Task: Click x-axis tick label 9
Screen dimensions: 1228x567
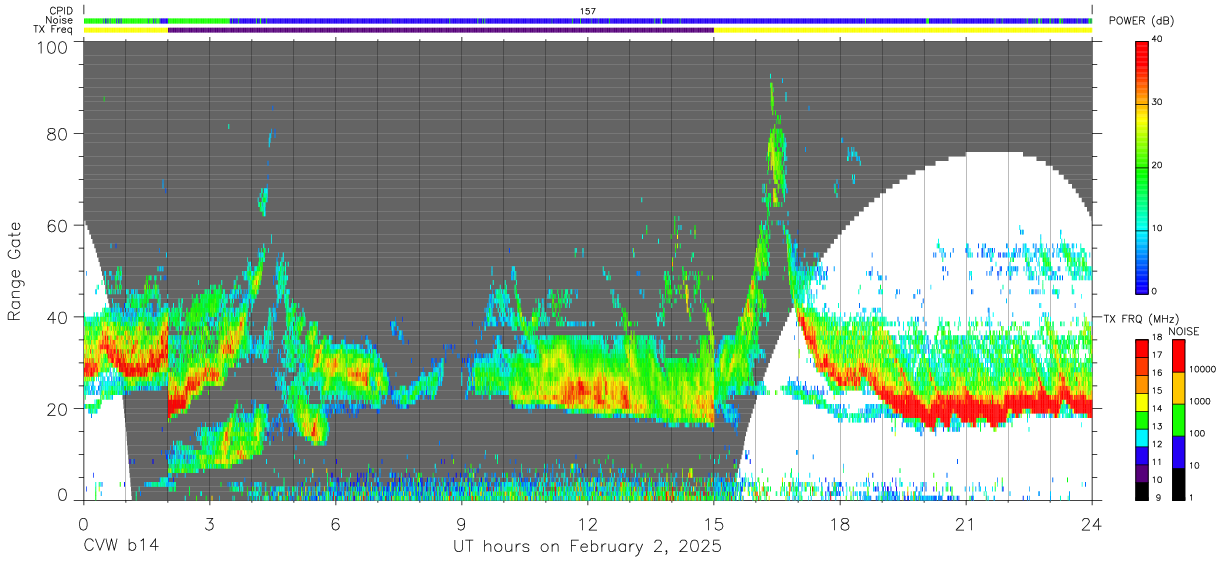Action: [x=461, y=523]
